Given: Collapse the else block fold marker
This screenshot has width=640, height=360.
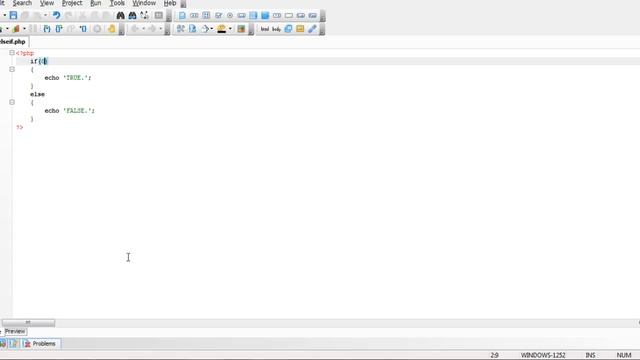Looking at the screenshot, I should click(12, 102).
